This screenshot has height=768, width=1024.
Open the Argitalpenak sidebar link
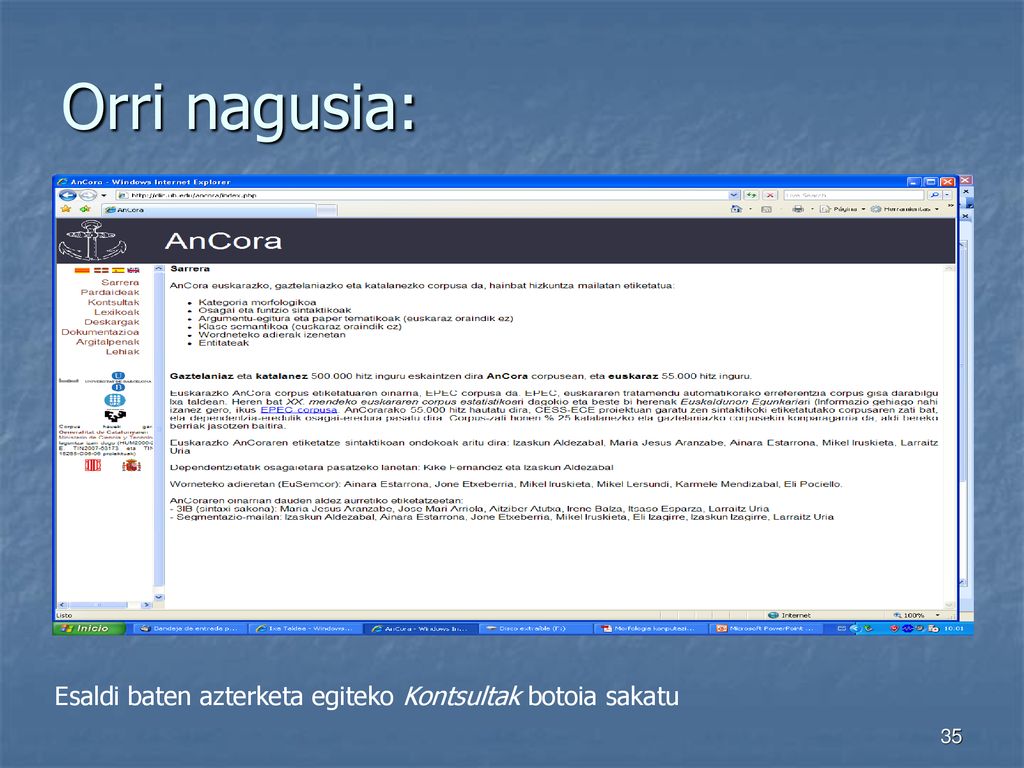(108, 342)
